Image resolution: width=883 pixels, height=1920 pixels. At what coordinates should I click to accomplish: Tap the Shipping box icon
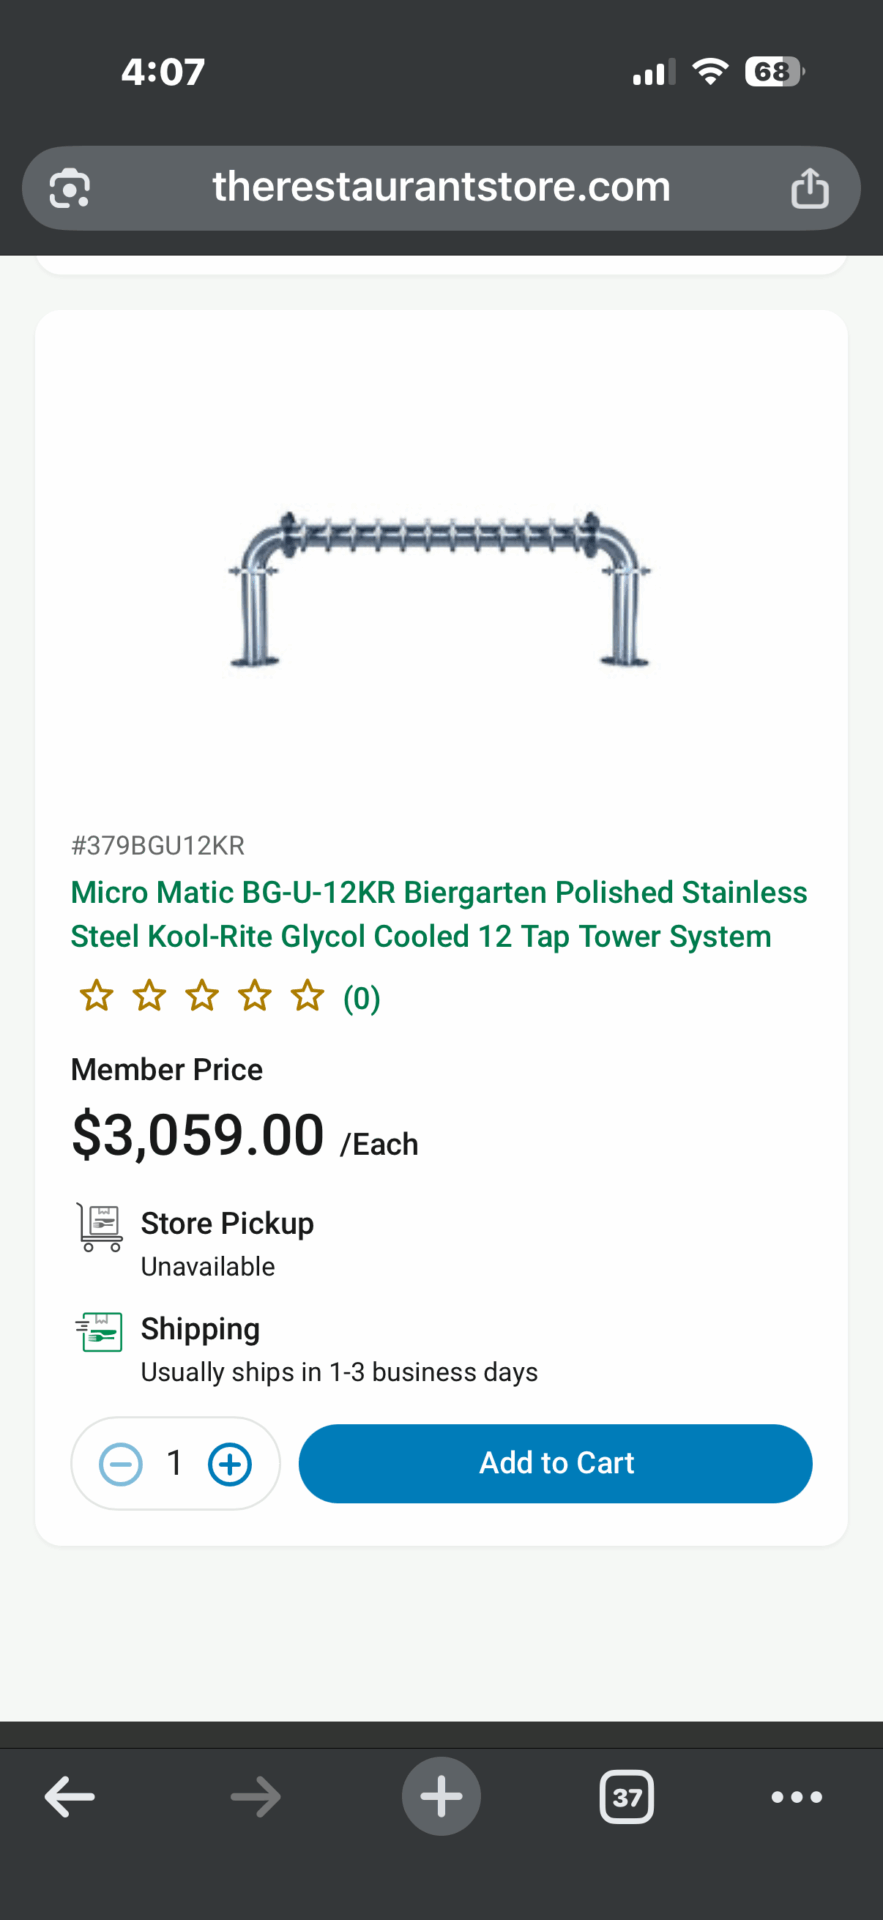(x=100, y=1332)
